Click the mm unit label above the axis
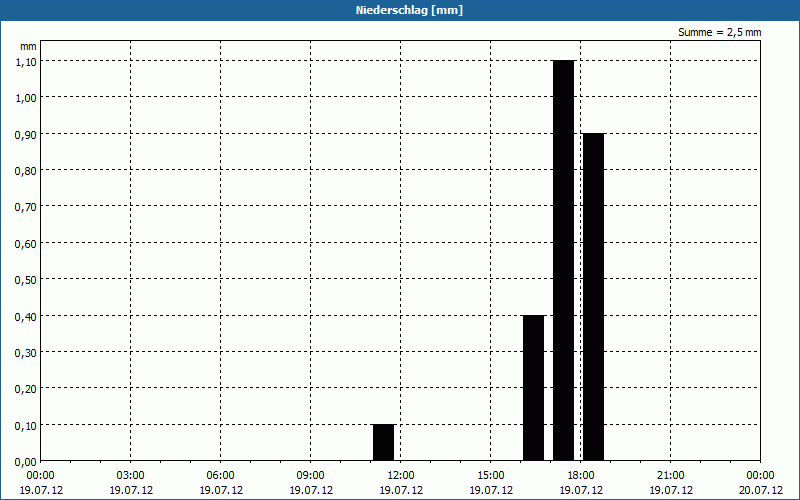800x500 pixels. coord(29,46)
